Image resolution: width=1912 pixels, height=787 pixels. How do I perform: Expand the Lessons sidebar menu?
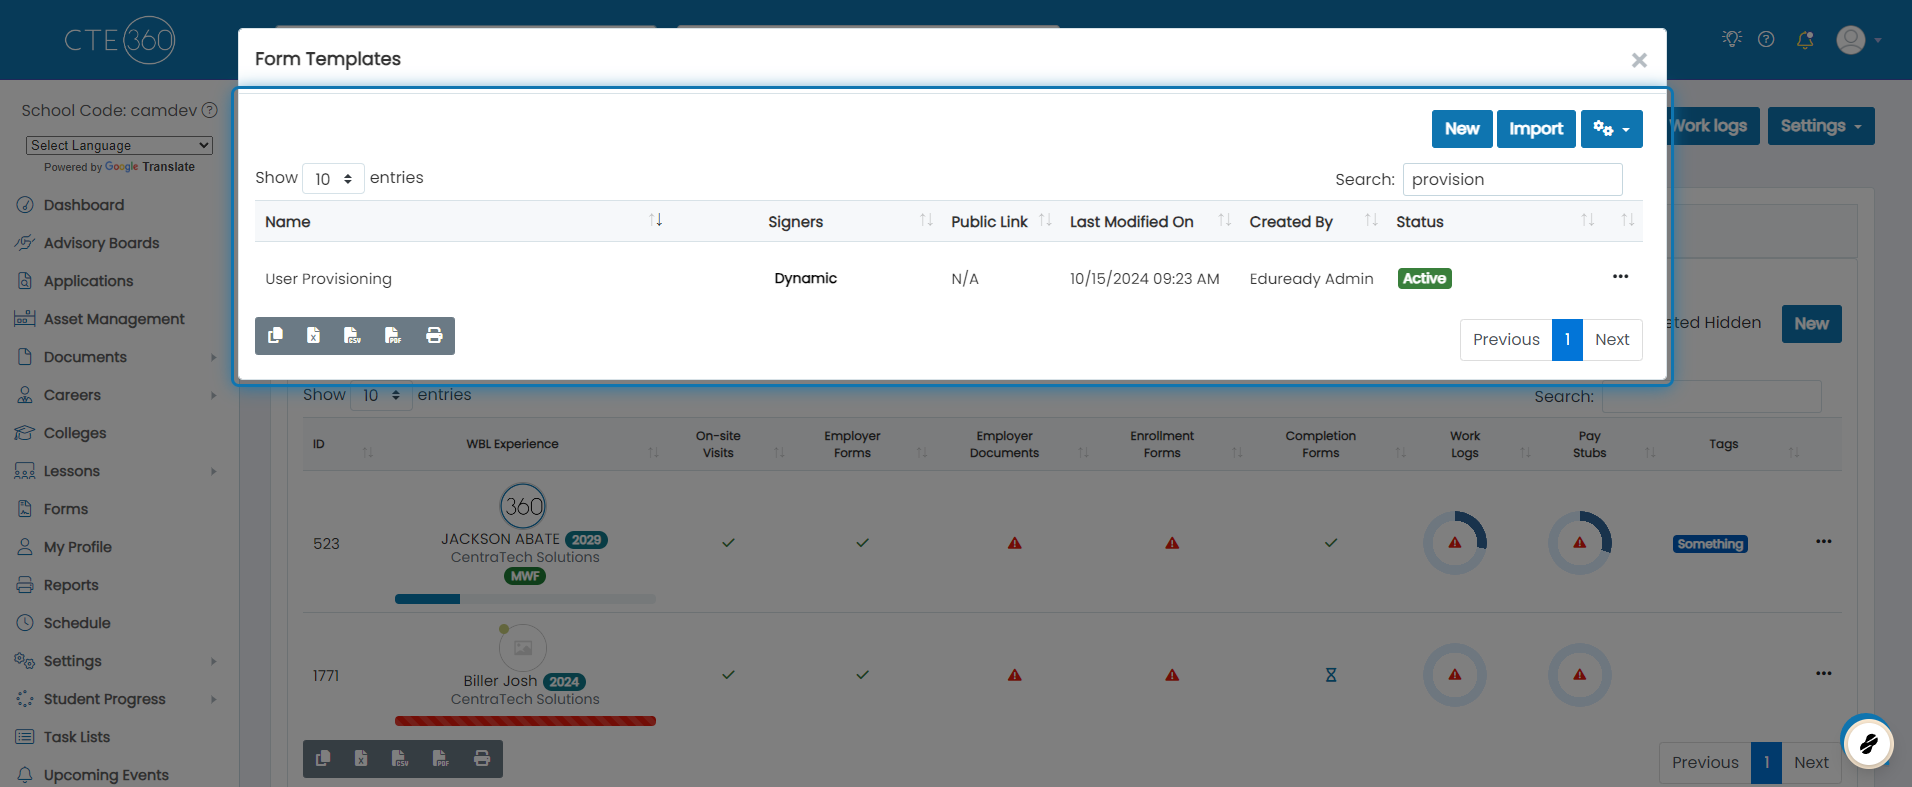point(118,471)
